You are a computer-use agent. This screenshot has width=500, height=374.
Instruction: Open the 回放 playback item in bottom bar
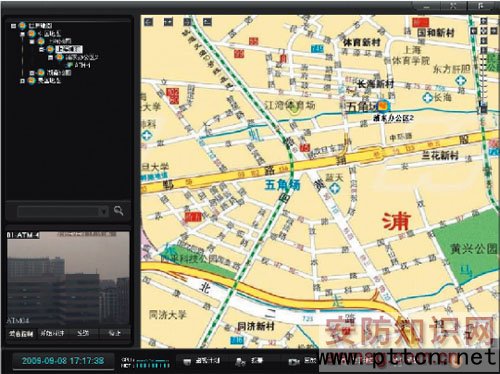302,361
